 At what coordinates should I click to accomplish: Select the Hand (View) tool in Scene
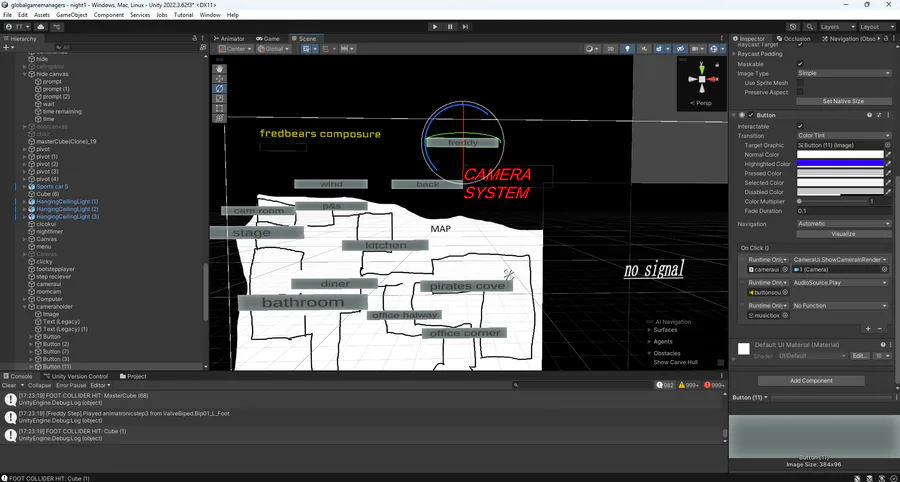pyautogui.click(x=219, y=69)
